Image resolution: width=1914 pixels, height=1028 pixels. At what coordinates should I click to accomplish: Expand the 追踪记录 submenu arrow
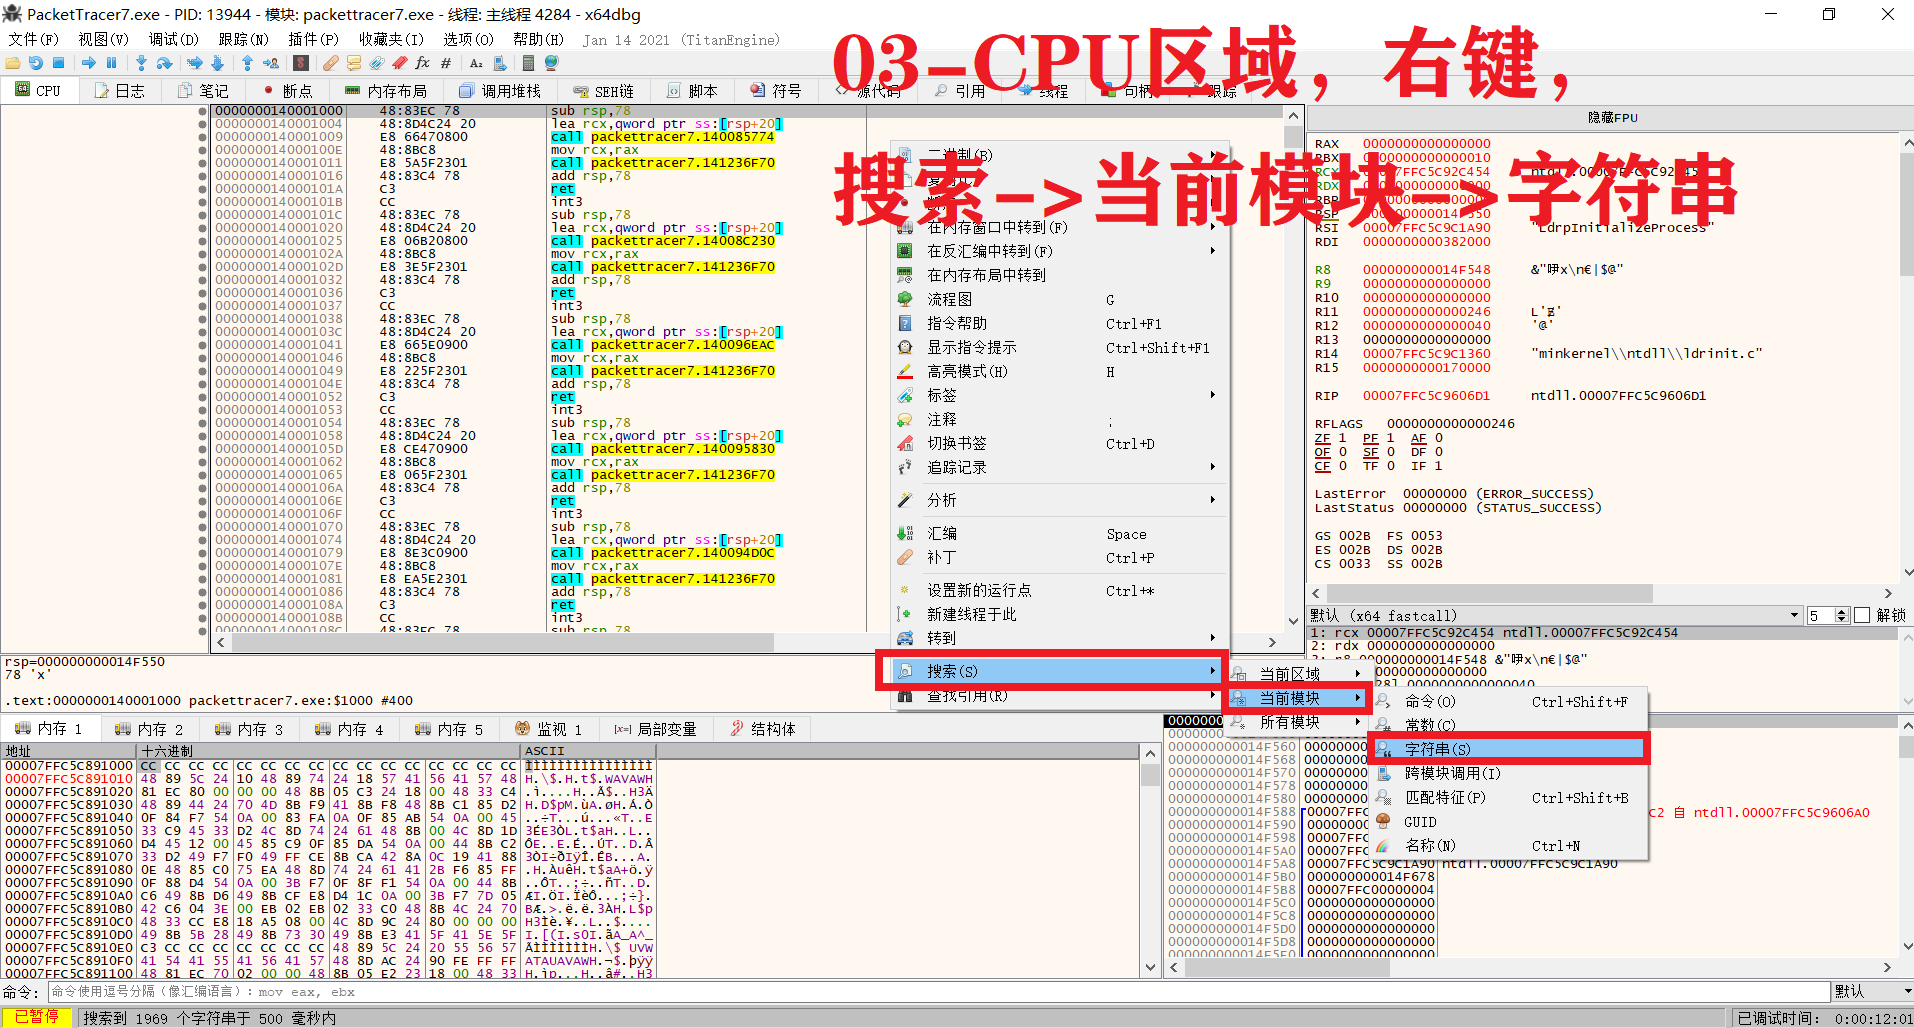pos(1212,467)
